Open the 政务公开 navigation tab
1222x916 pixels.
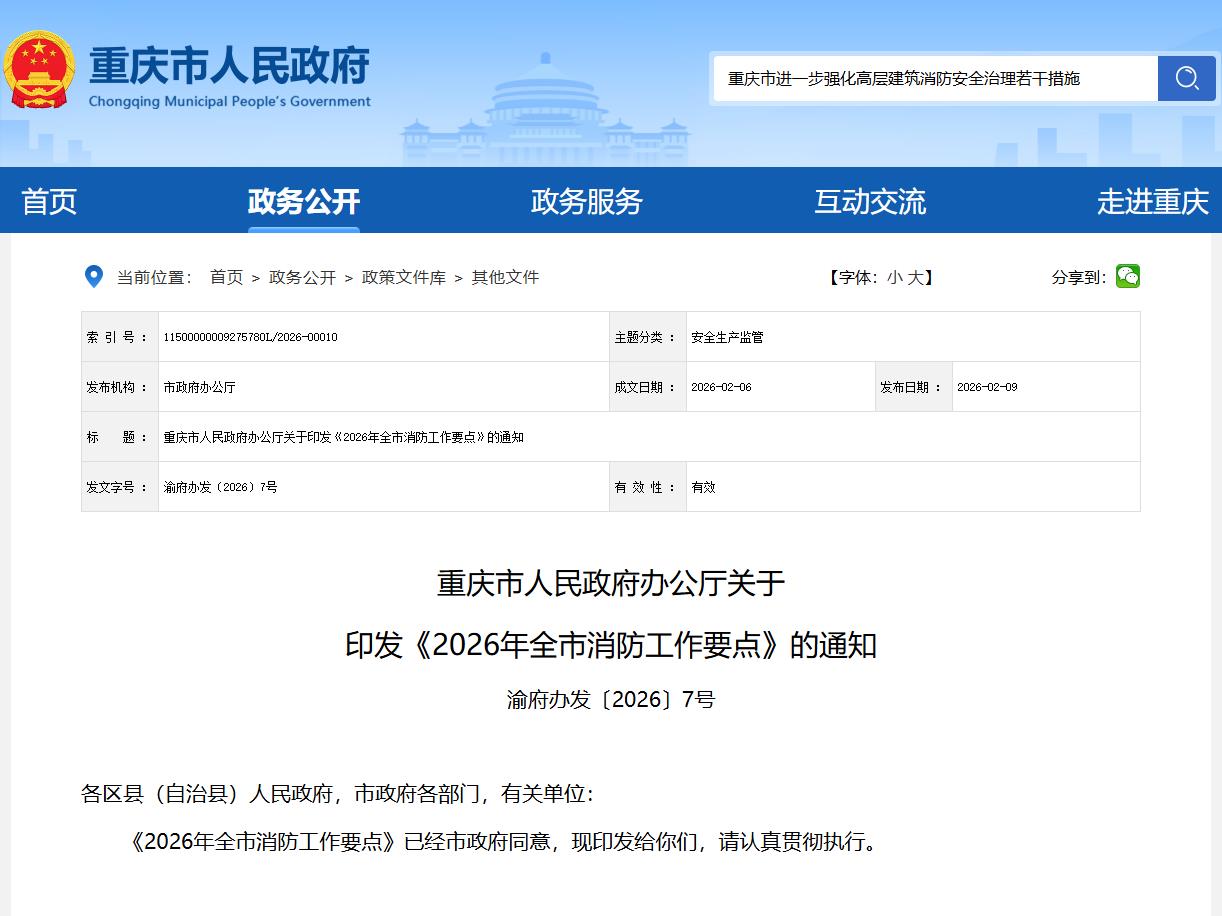coord(303,202)
